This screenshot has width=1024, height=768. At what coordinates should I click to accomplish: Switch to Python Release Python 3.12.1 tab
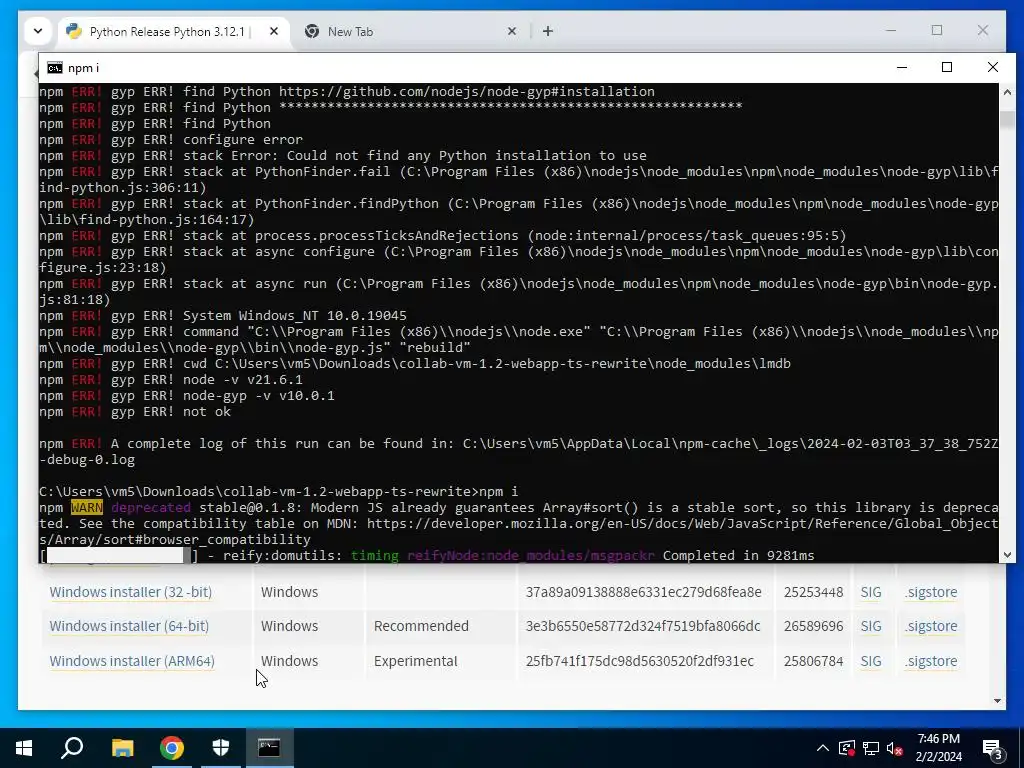167,31
